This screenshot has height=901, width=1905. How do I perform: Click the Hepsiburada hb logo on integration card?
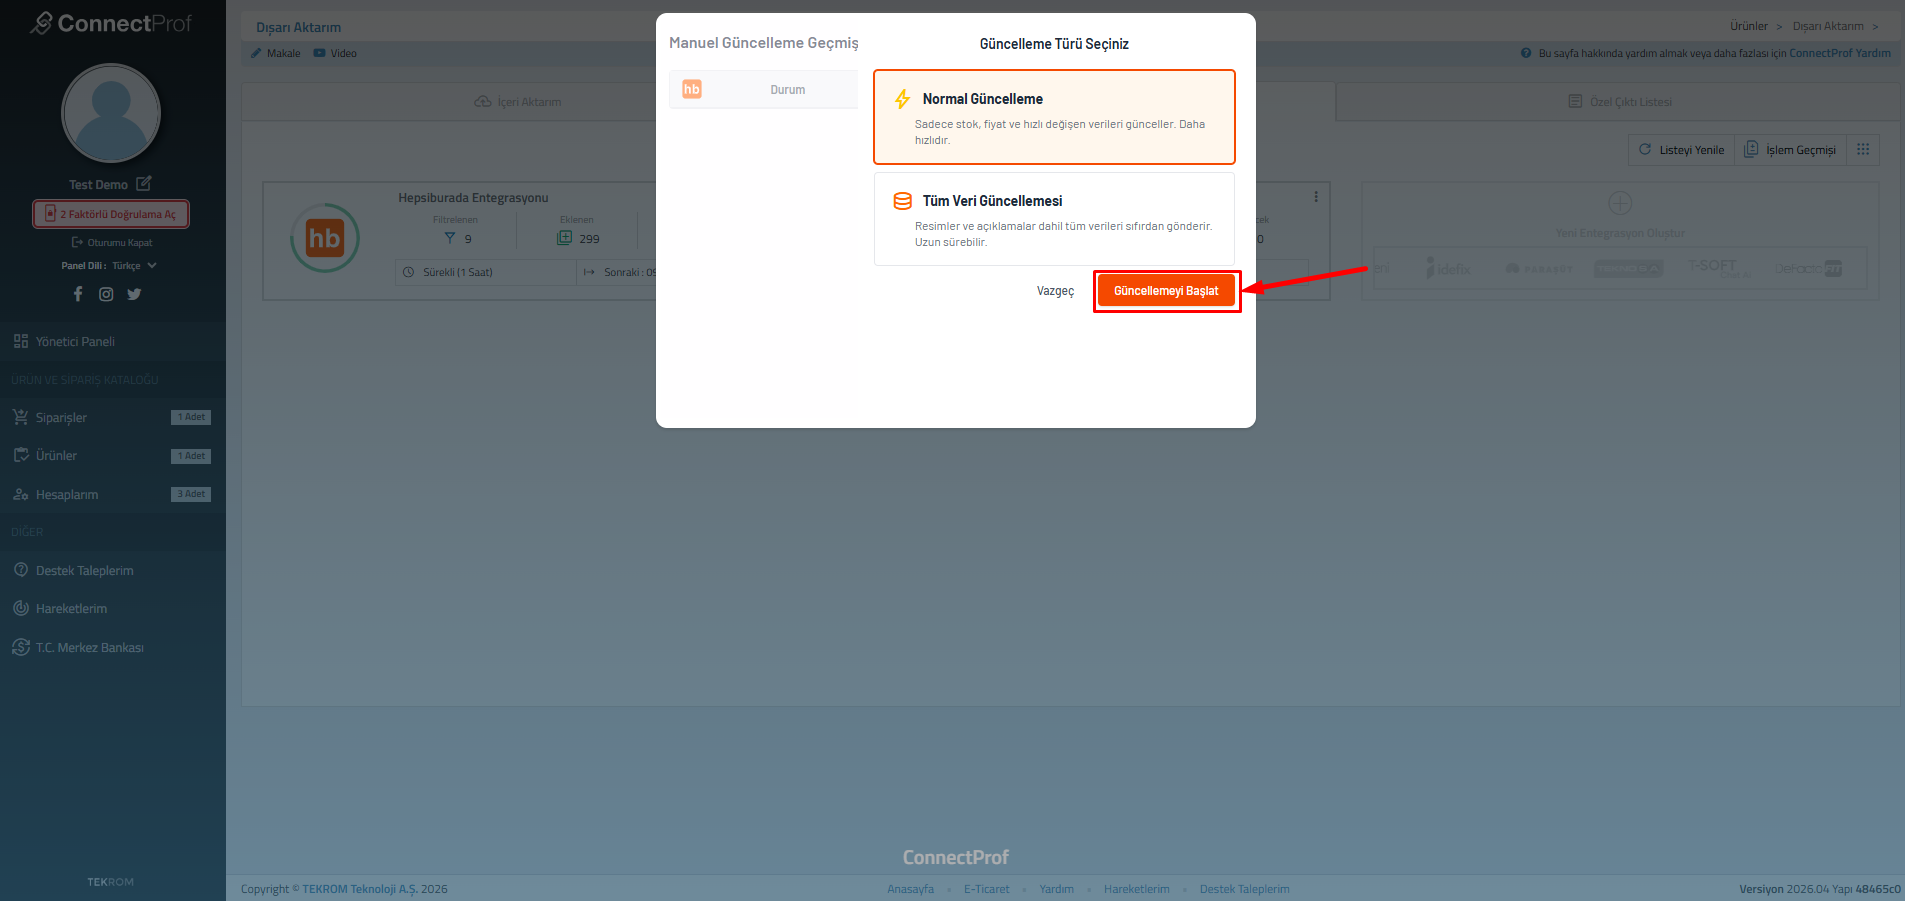(x=325, y=238)
